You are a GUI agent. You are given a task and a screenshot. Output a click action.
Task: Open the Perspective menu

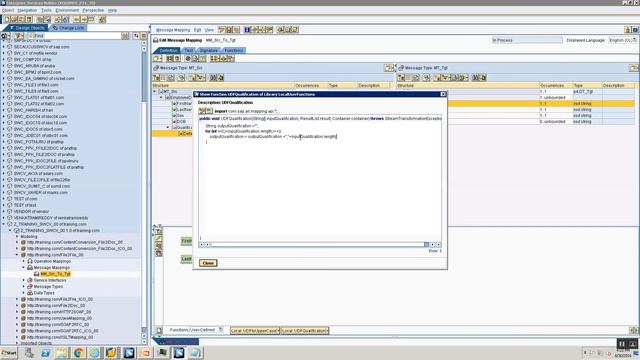[93, 10]
